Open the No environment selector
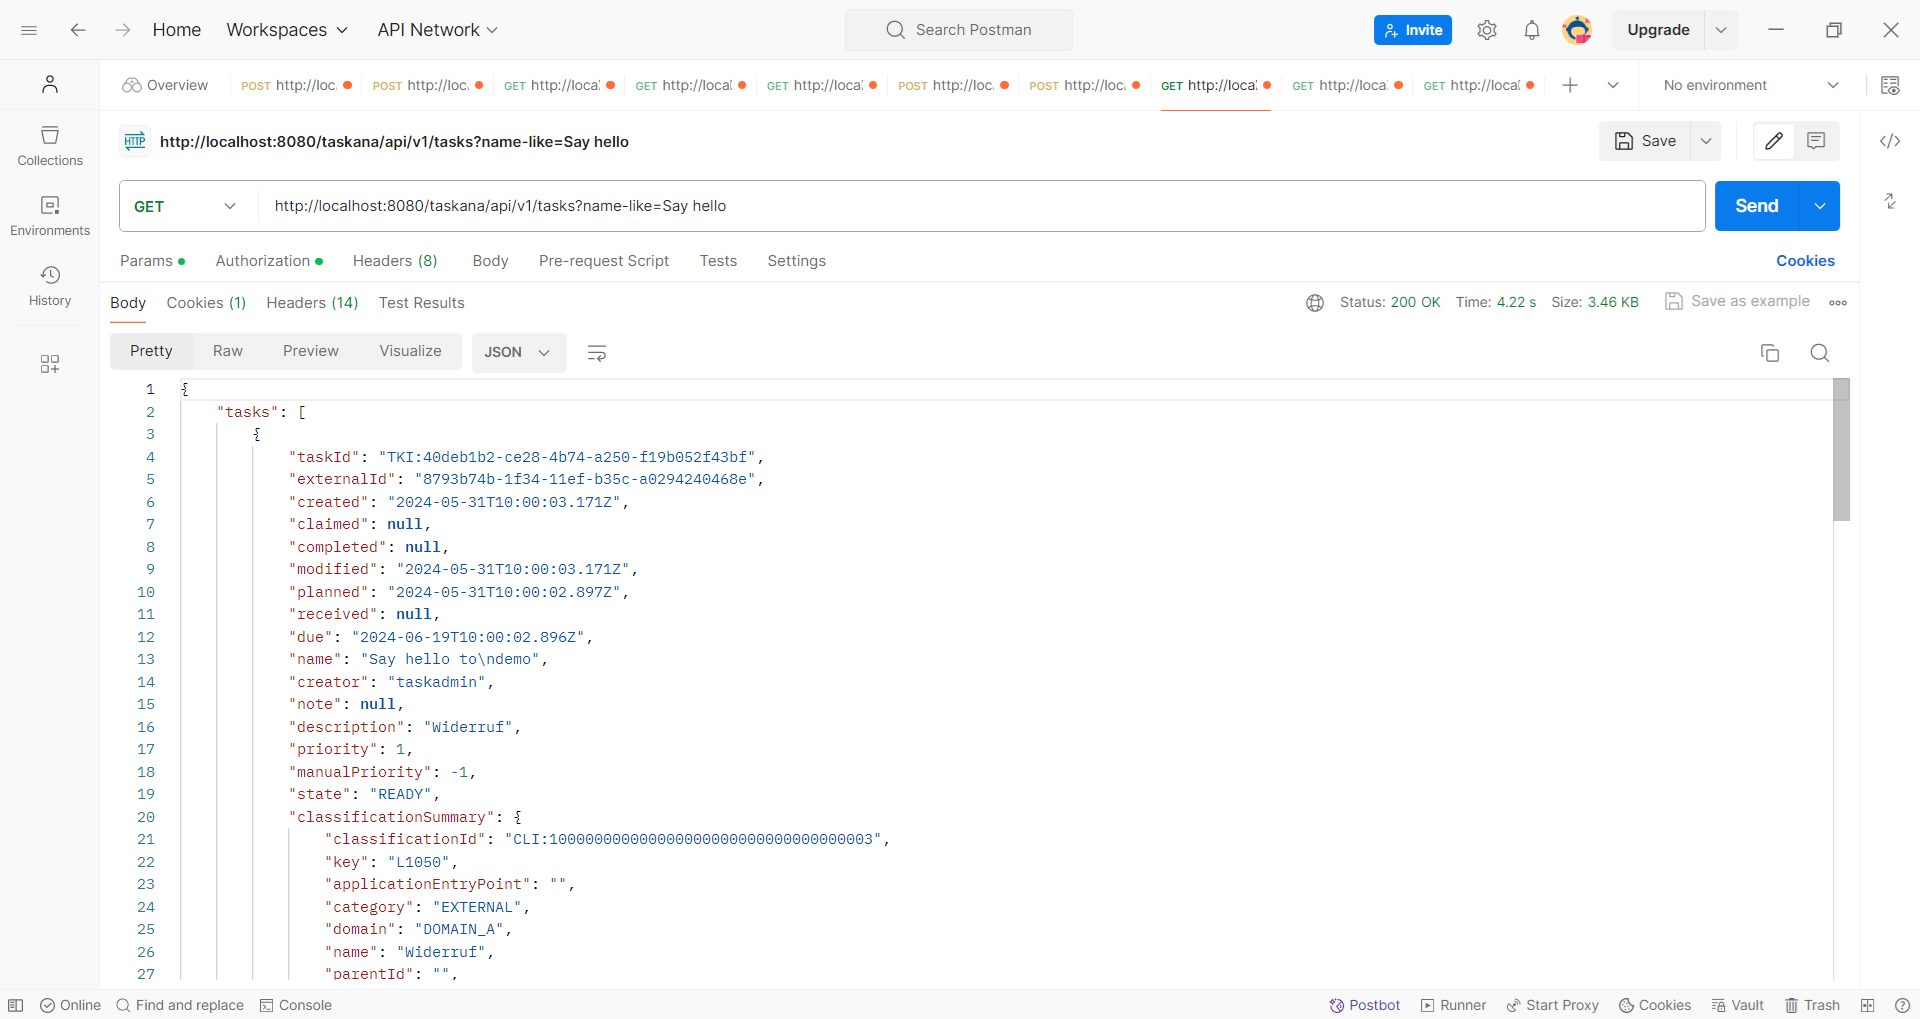 click(1751, 85)
